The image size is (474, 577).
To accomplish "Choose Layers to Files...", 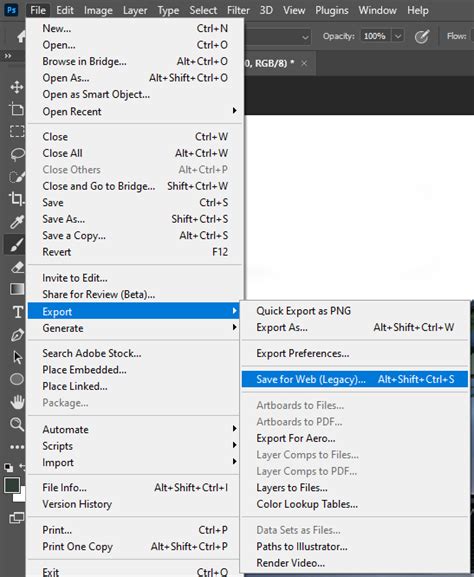I will 355,488.
